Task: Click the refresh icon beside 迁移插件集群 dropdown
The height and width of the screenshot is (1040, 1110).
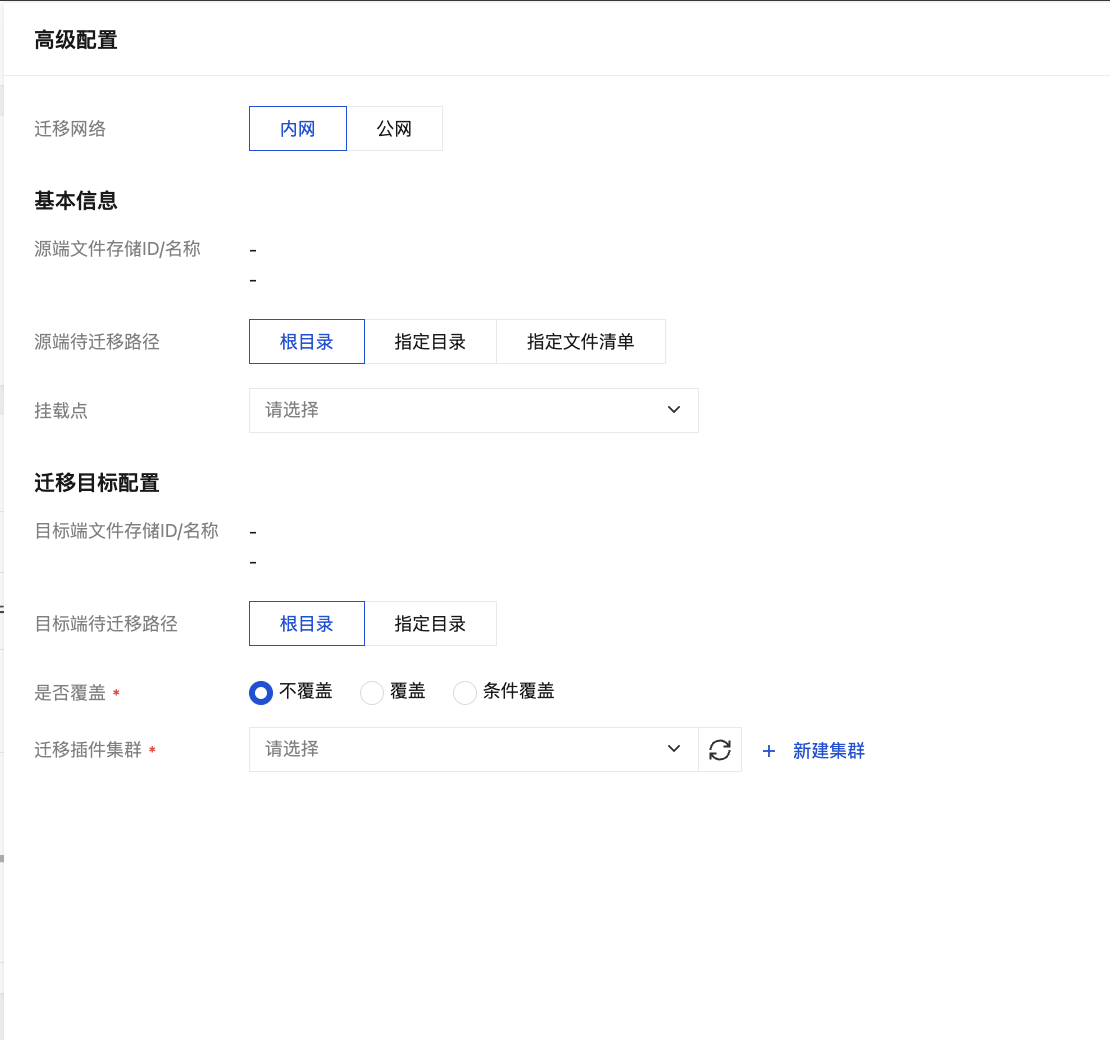Action: [720, 750]
